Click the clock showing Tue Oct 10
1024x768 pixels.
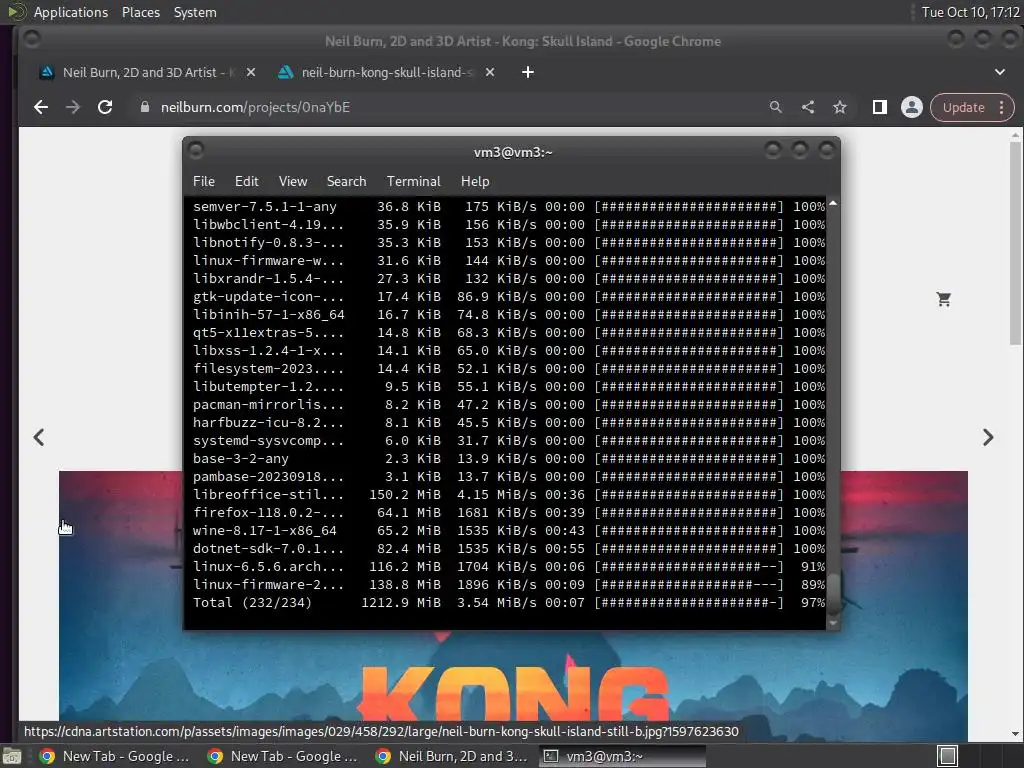pyautogui.click(x=970, y=12)
